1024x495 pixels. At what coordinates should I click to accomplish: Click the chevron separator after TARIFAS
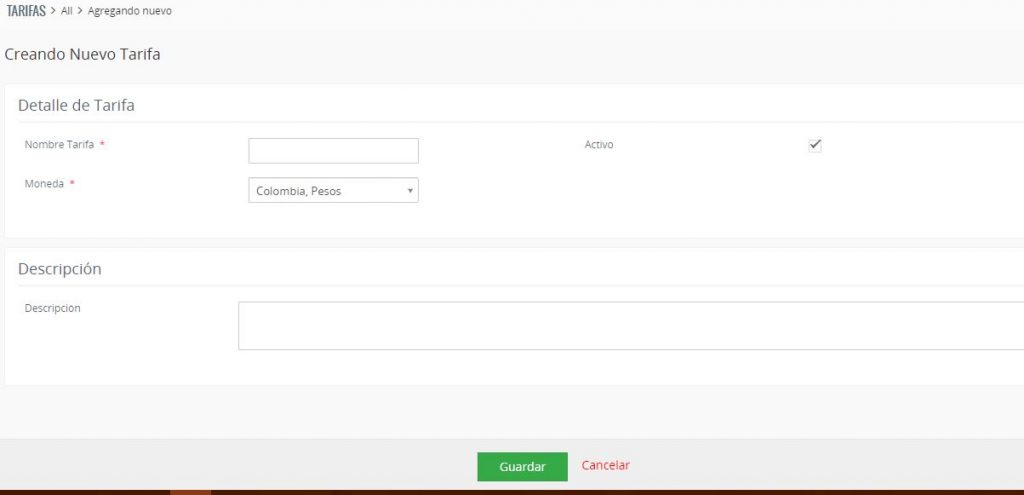[x=53, y=11]
